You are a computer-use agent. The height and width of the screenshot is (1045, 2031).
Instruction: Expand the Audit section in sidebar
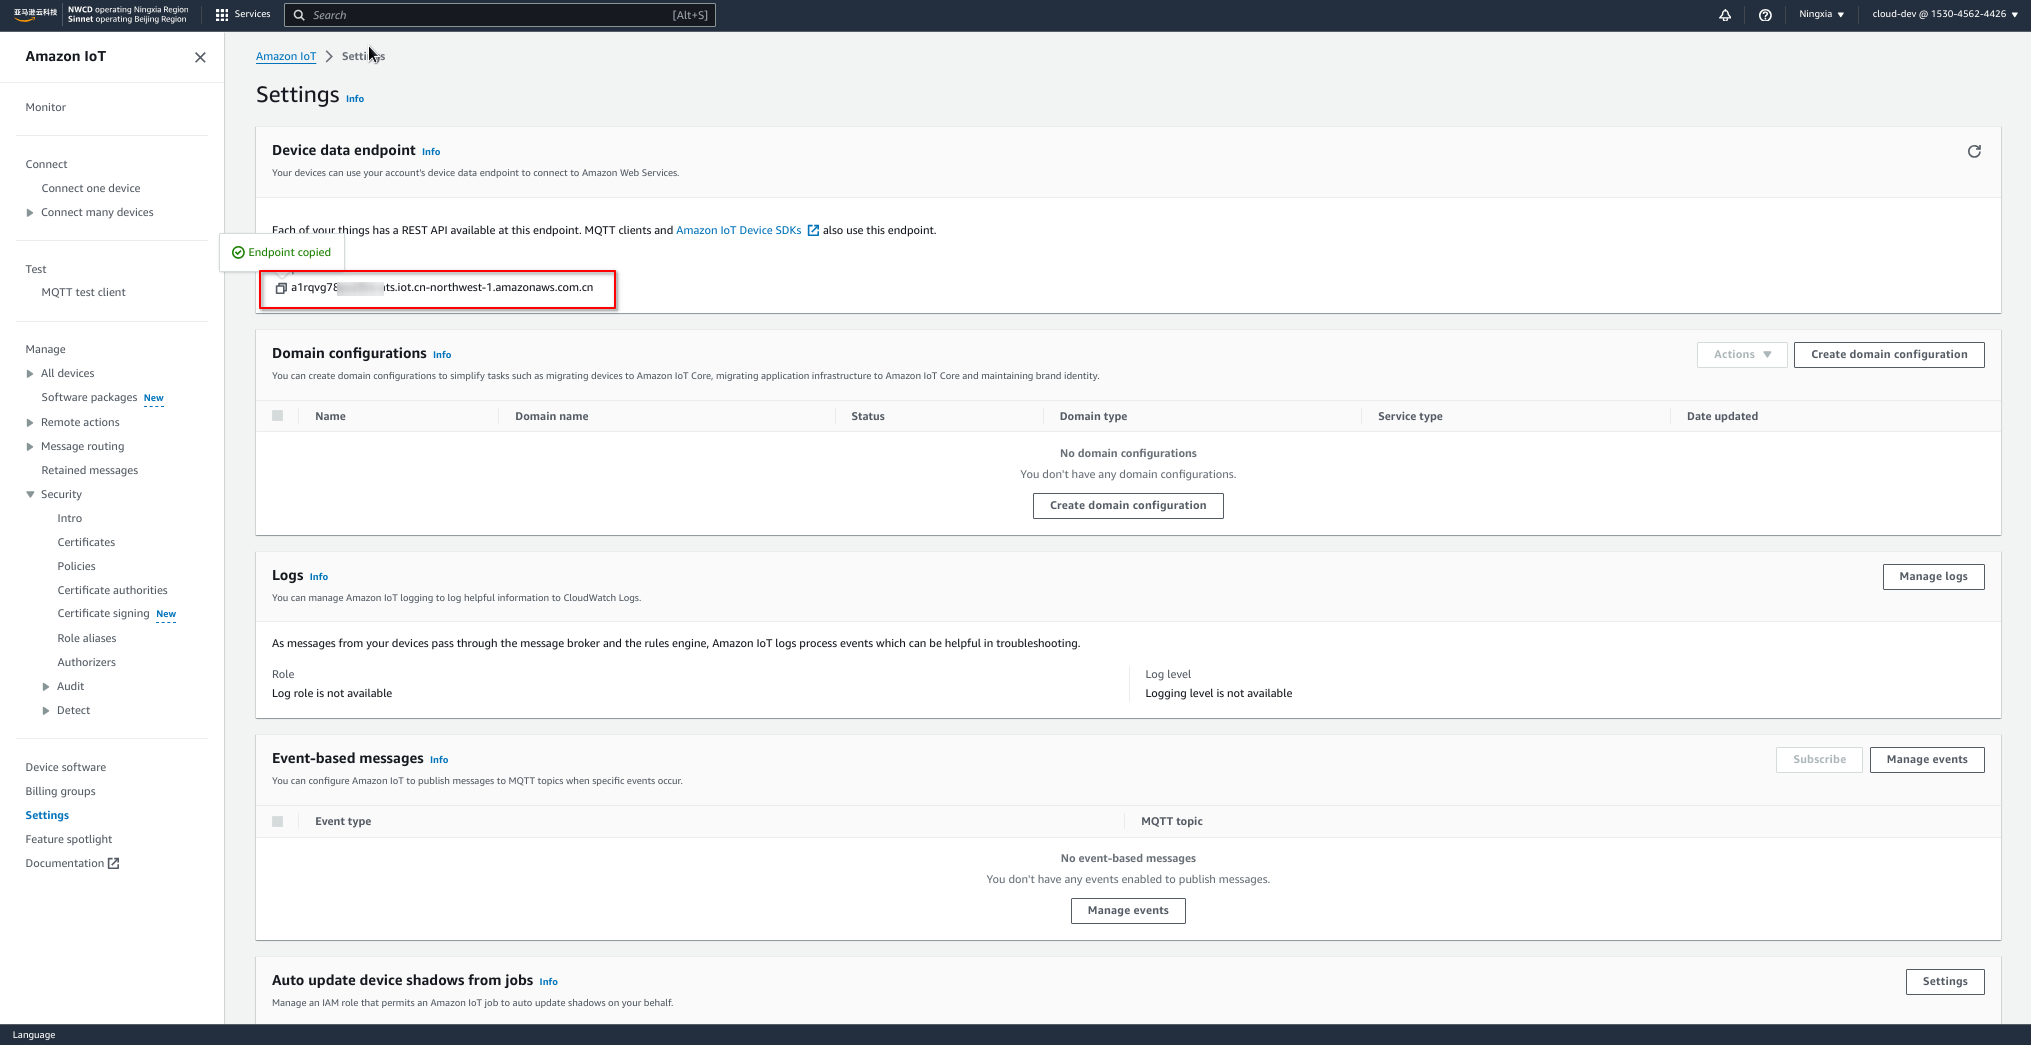tap(44, 686)
